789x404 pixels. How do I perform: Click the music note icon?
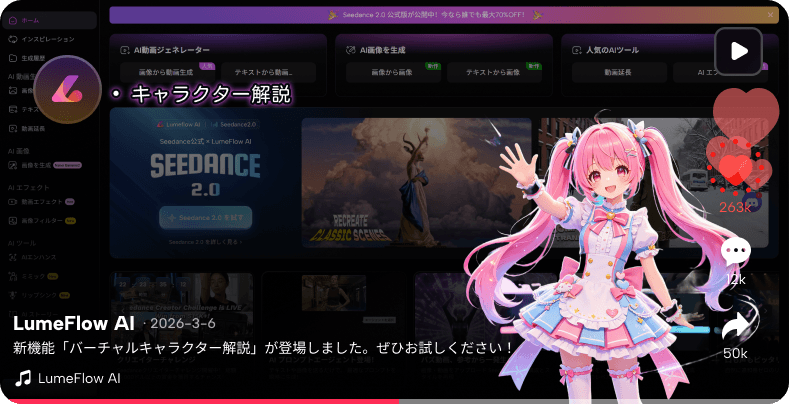point(23,378)
